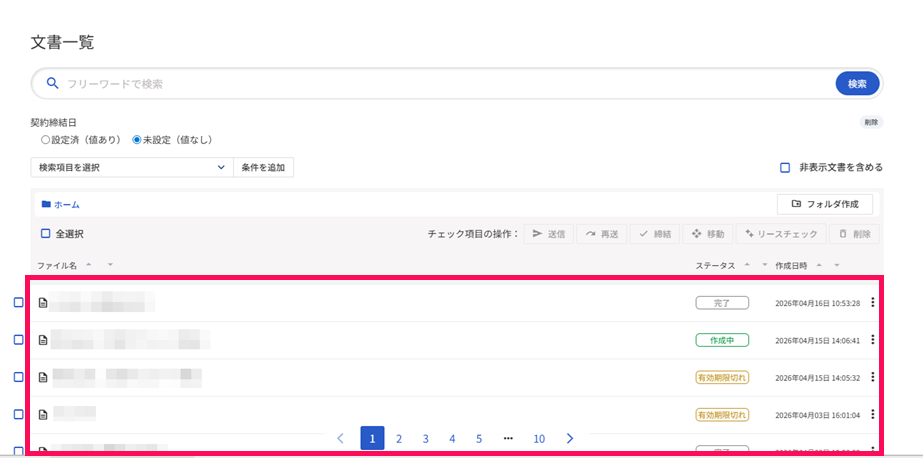Click the 移動 action button
The height and width of the screenshot is (458, 923).
pos(708,234)
